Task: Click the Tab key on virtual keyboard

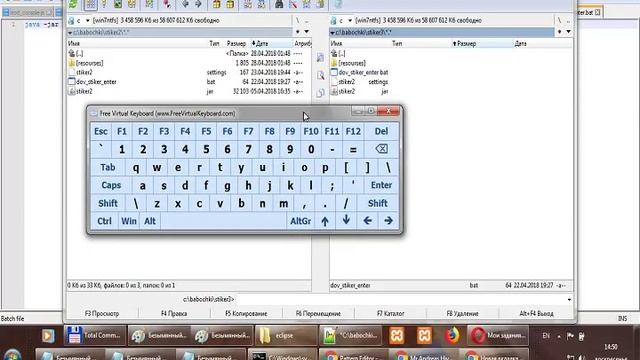Action: [108, 167]
